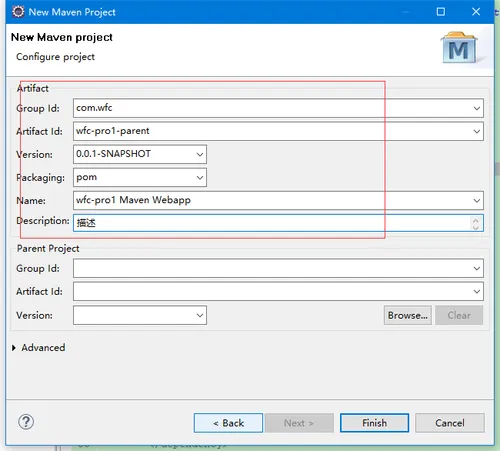Click the Finish button
This screenshot has height=451, width=500.
click(374, 423)
